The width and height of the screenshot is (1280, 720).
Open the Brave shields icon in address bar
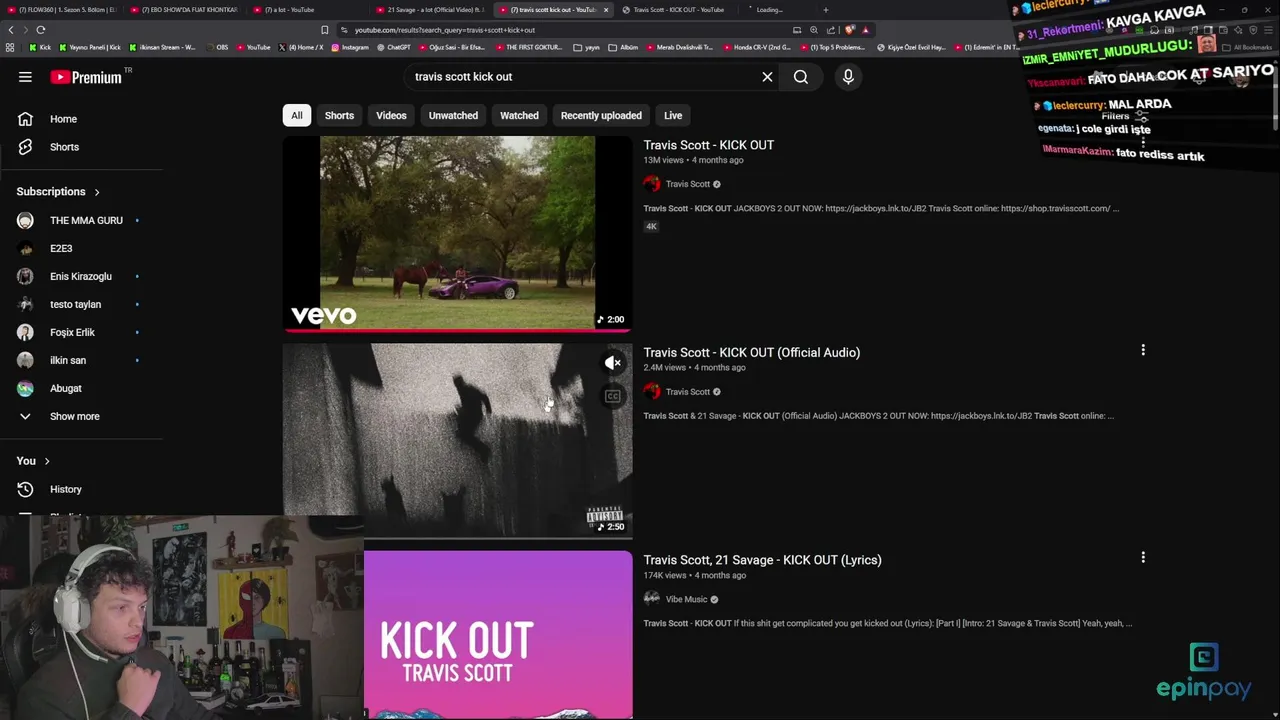pos(849,30)
